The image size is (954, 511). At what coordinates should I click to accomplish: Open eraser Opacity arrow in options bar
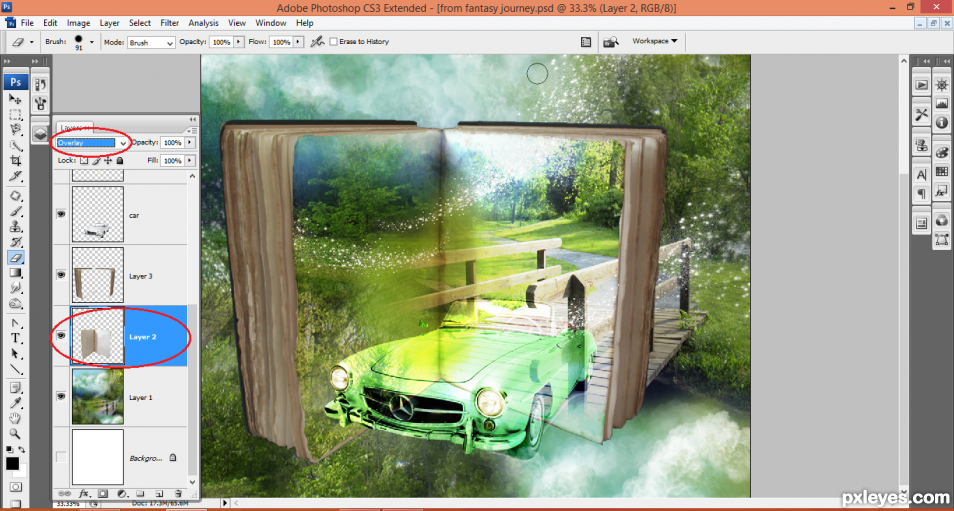coord(238,42)
